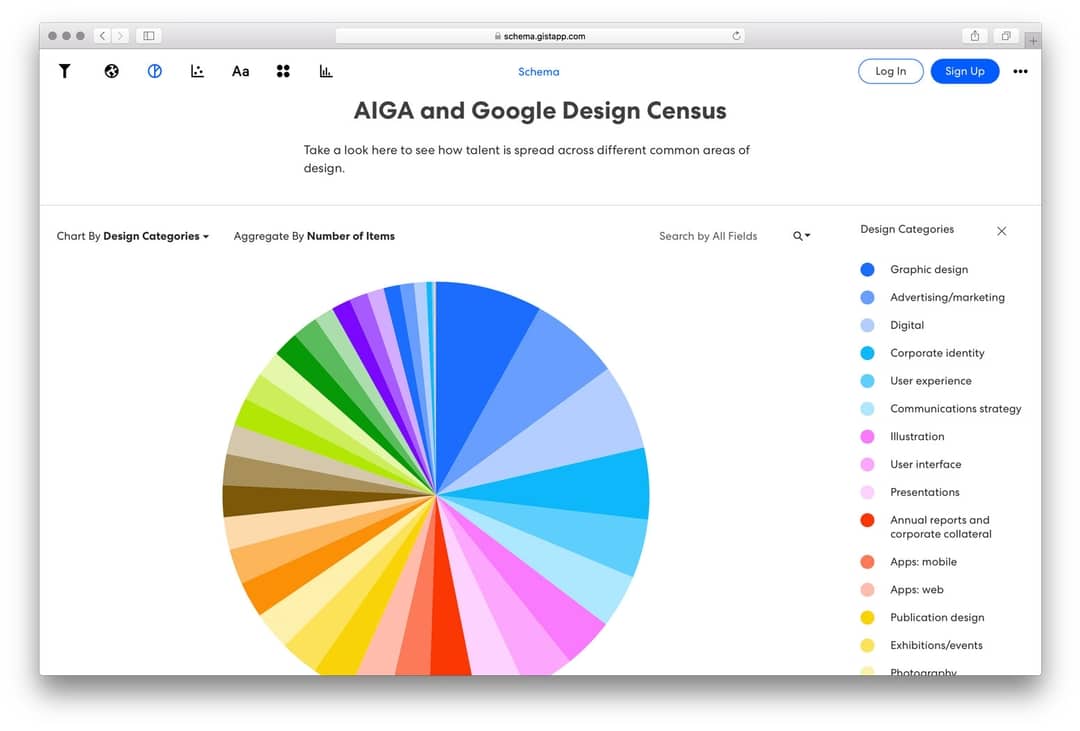Select the pie chart view
Viewport: 1080px width, 731px height.
point(154,71)
